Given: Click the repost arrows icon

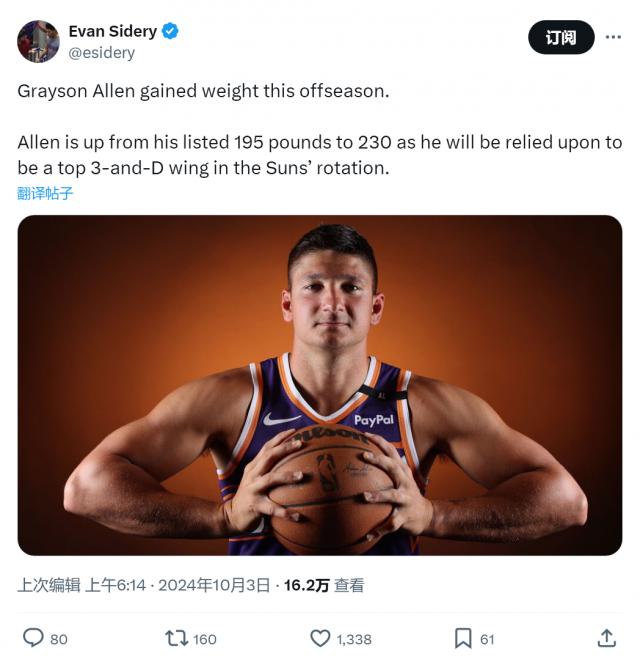Looking at the screenshot, I should [x=176, y=638].
